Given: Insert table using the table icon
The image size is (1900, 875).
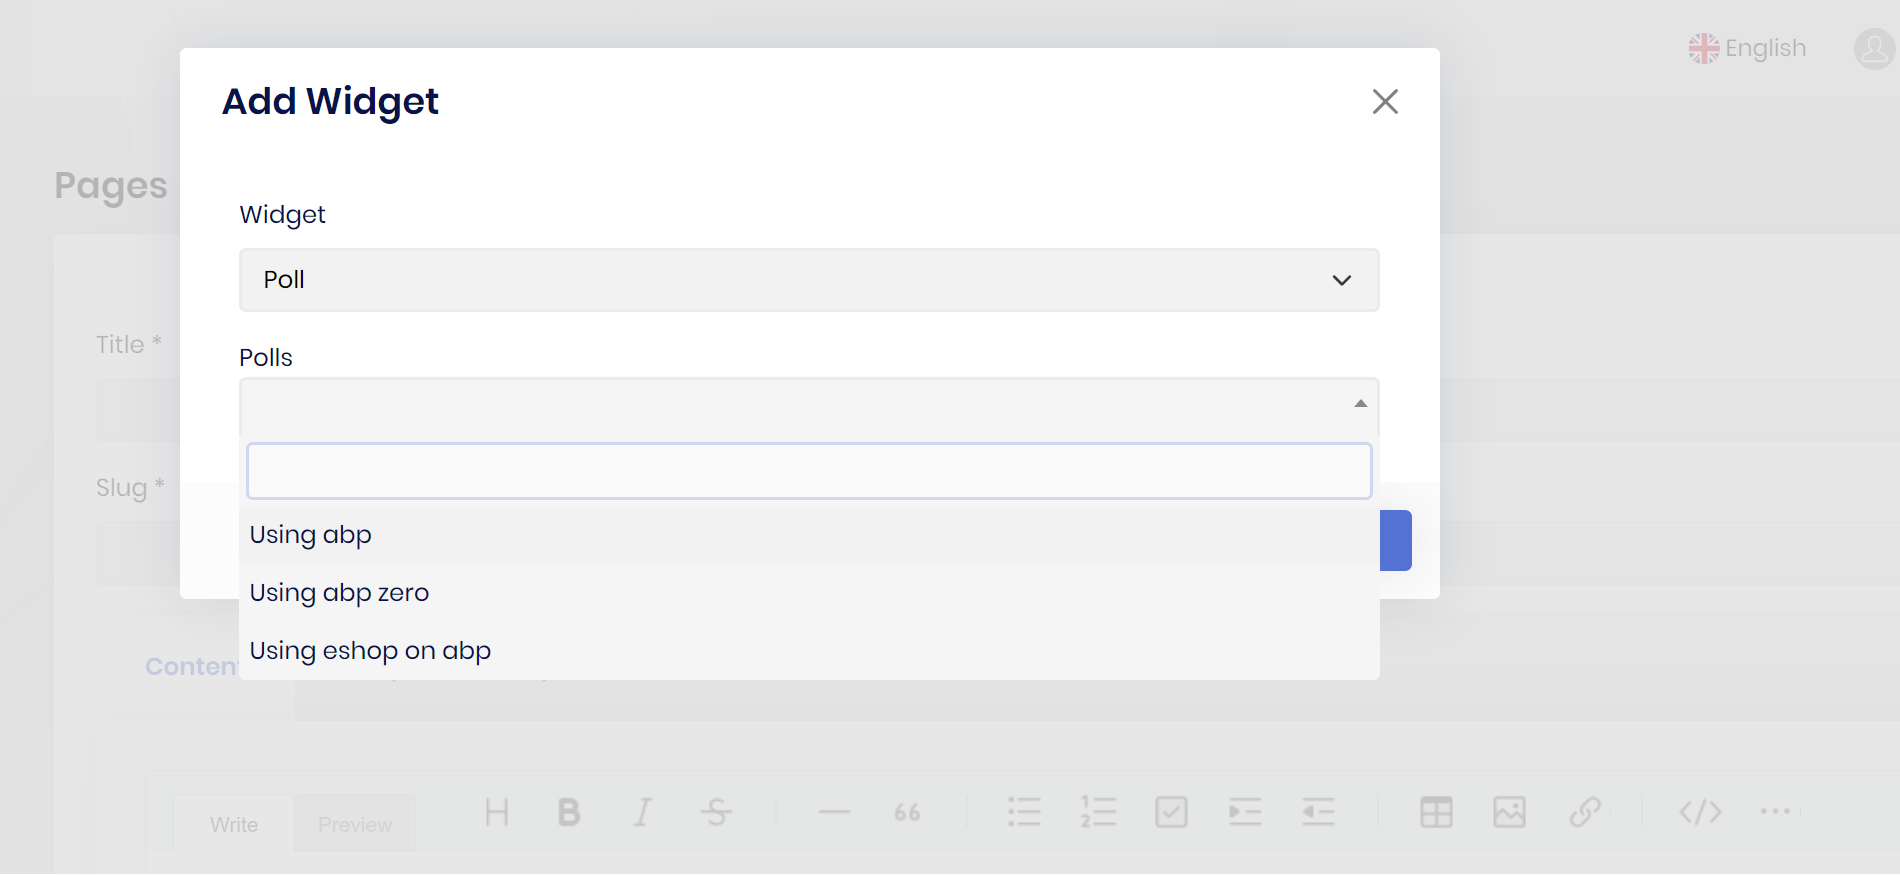Looking at the screenshot, I should (1436, 812).
